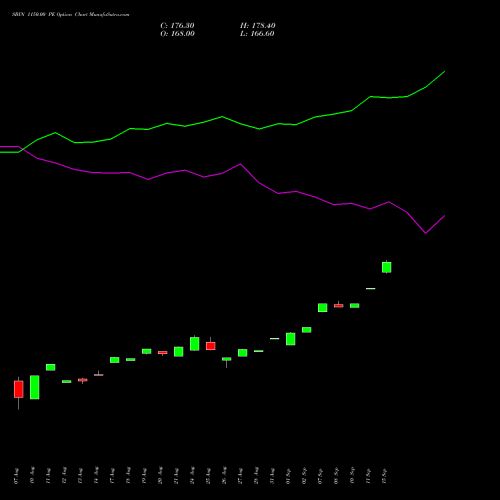Select the 01 Sep date axis label

coord(289,476)
